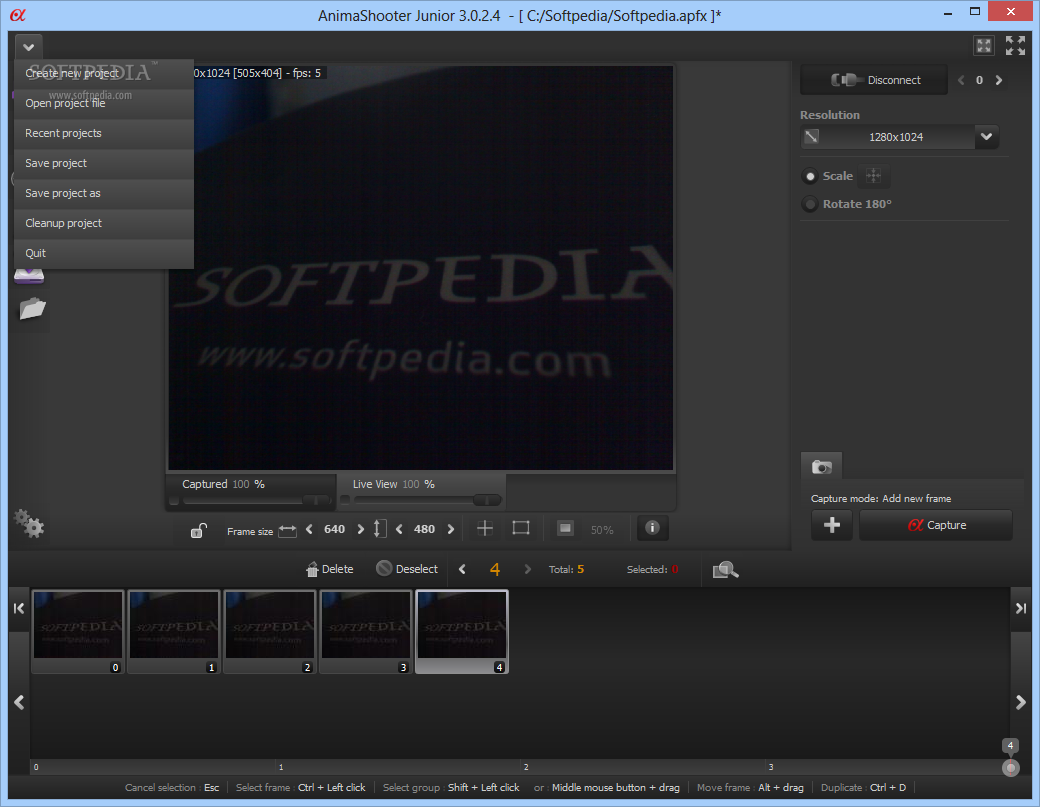Toggle the Rotate 180° option
Viewport: 1040px width, 807px height.
(810, 204)
